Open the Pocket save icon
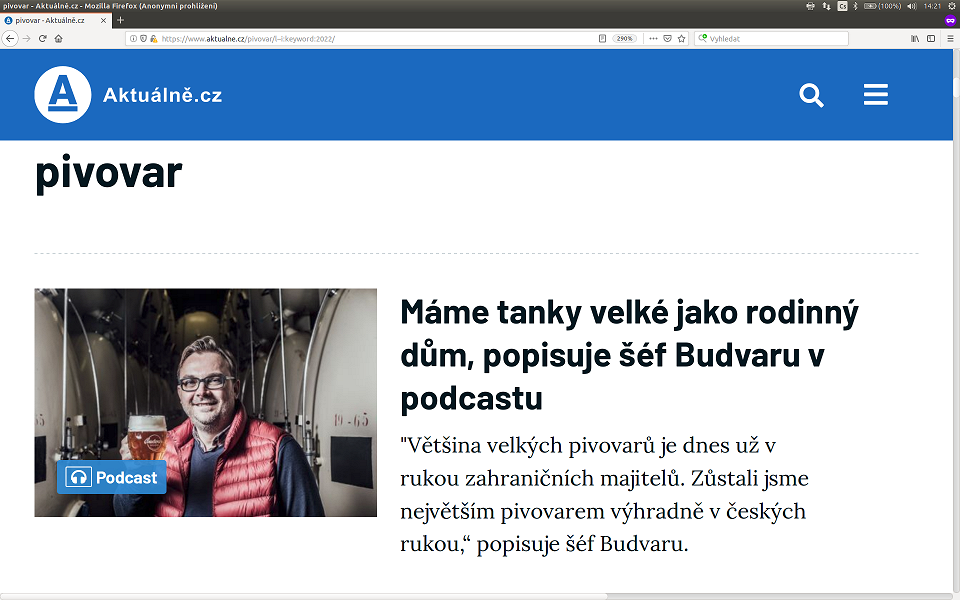This screenshot has width=960, height=600. click(667, 38)
